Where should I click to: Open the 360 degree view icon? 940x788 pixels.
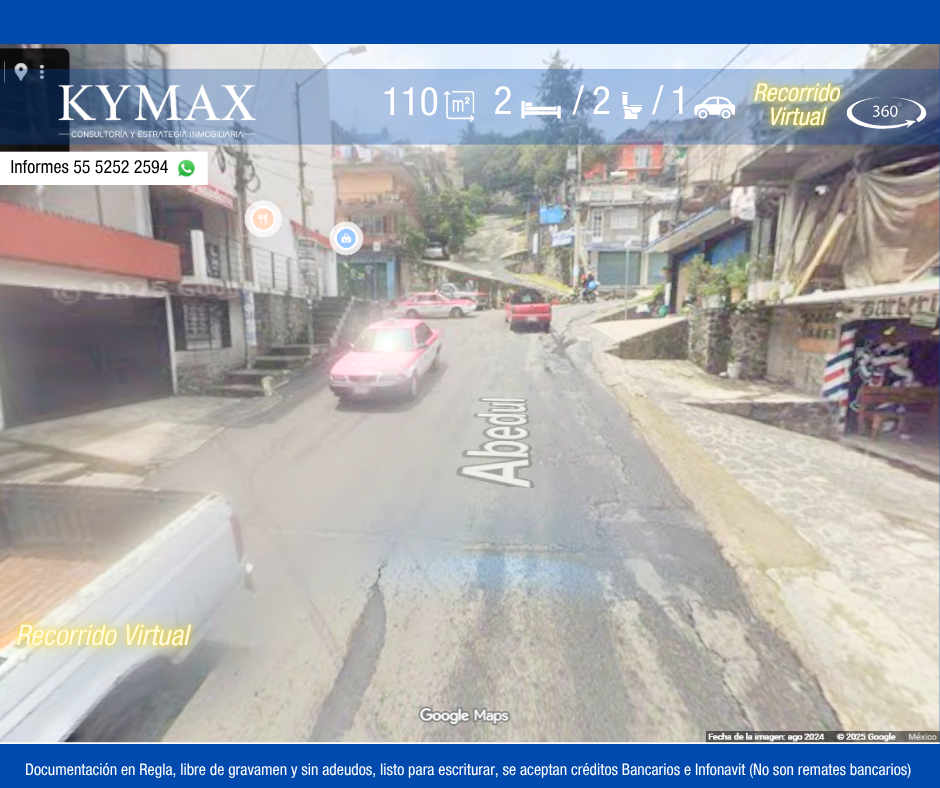coord(886,112)
